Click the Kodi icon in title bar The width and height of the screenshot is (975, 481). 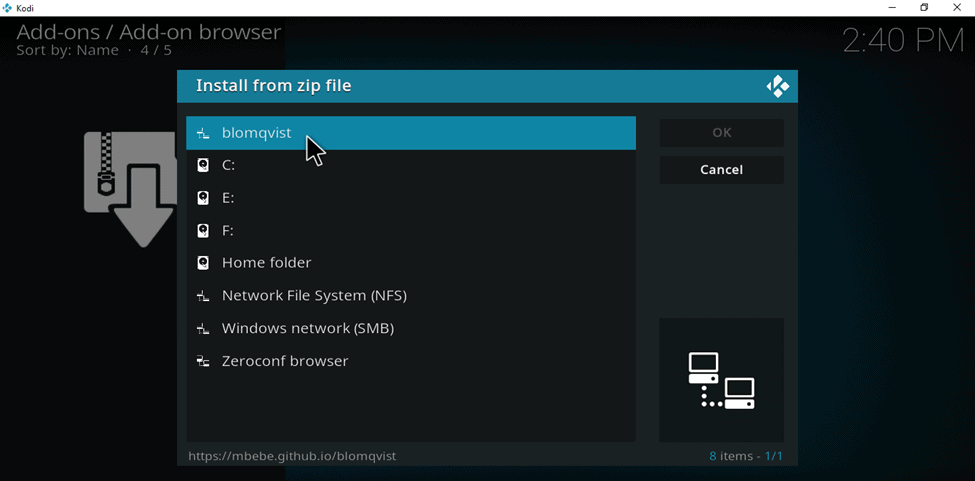click(x=7, y=7)
